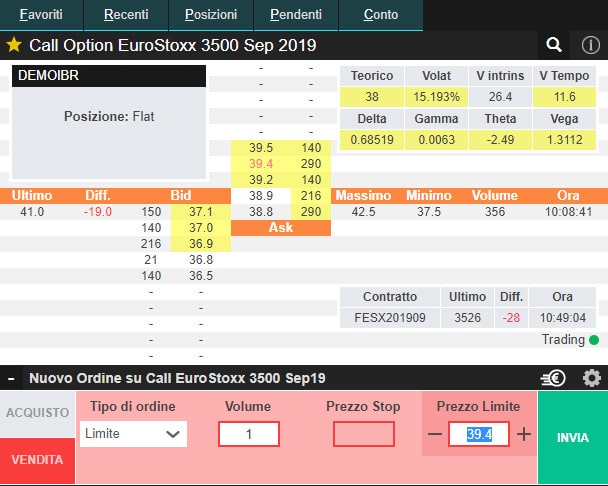Click the Prezzo Stop input field
This screenshot has height=486, width=608.
364,434
